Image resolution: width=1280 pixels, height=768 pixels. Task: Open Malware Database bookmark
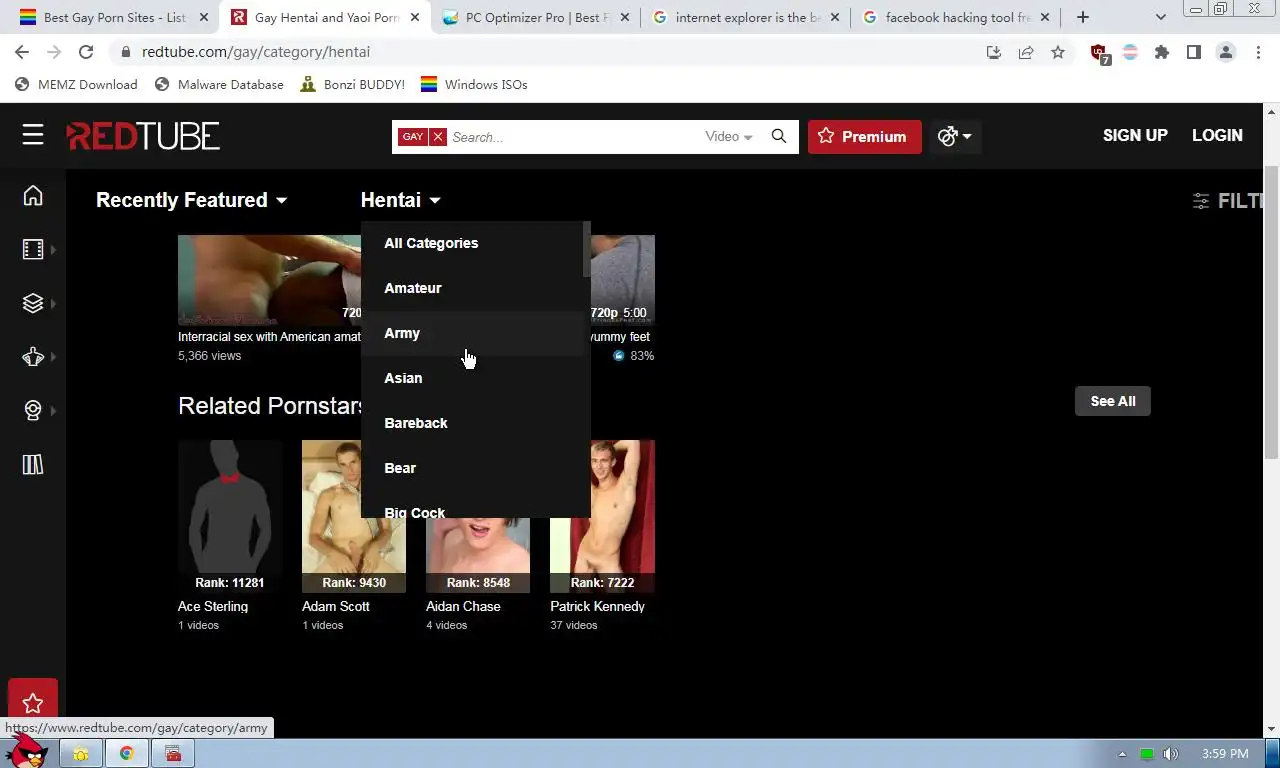[x=219, y=84]
